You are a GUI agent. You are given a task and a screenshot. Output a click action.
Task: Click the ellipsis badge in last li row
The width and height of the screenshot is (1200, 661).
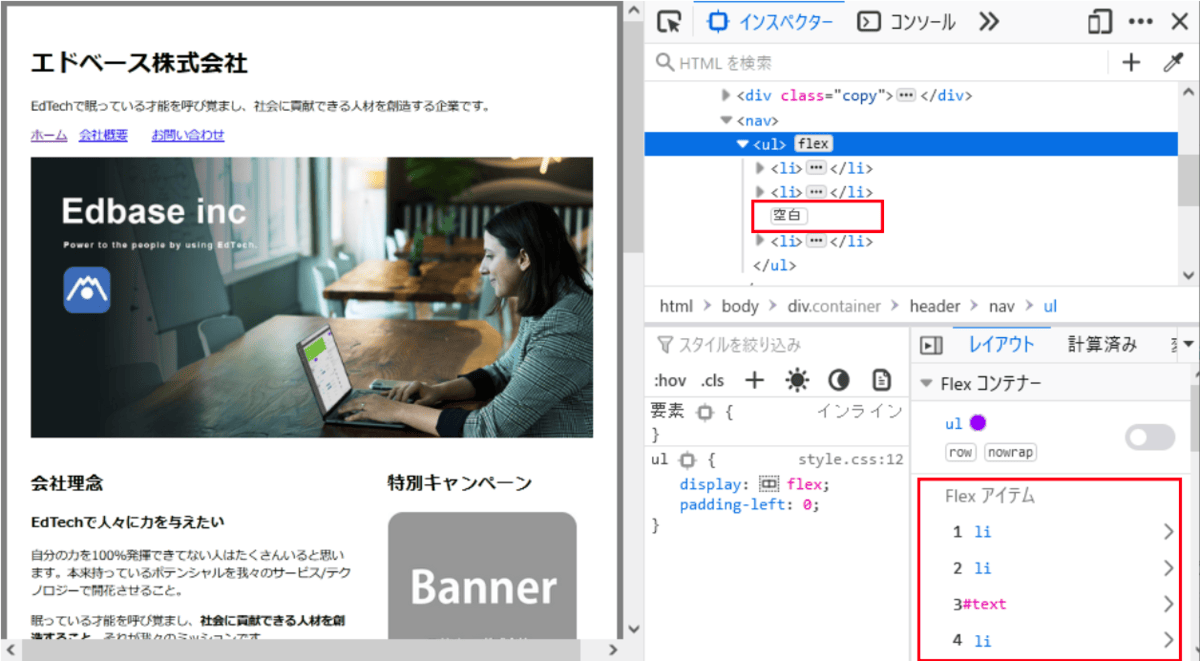click(816, 241)
